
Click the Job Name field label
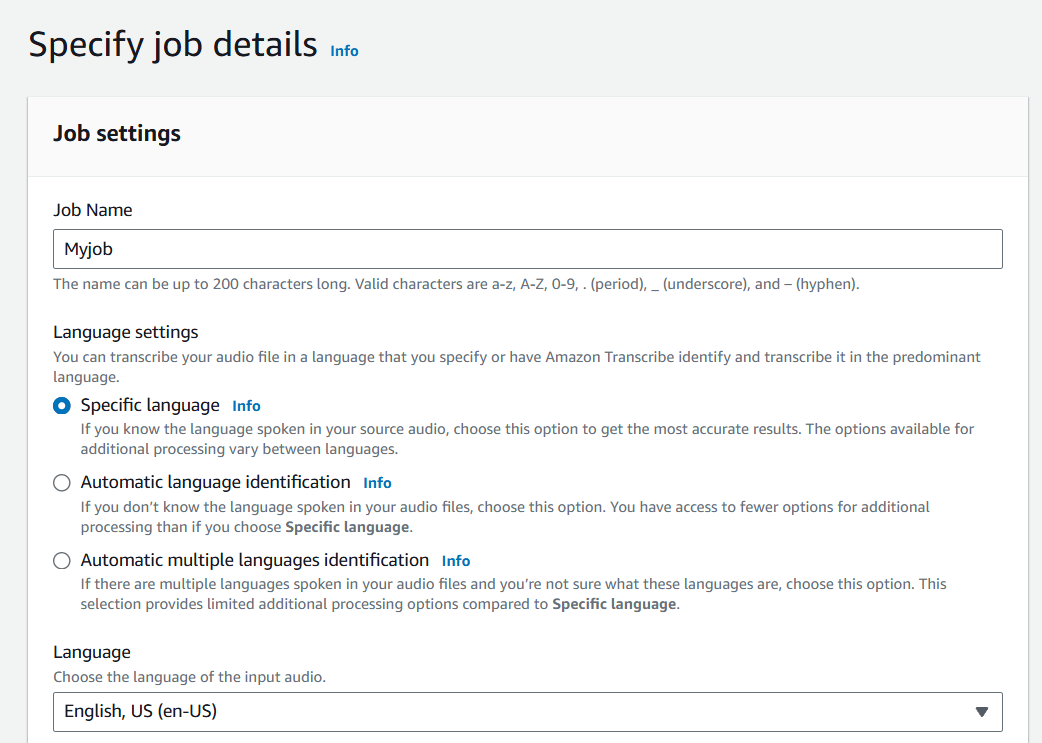[x=92, y=210]
